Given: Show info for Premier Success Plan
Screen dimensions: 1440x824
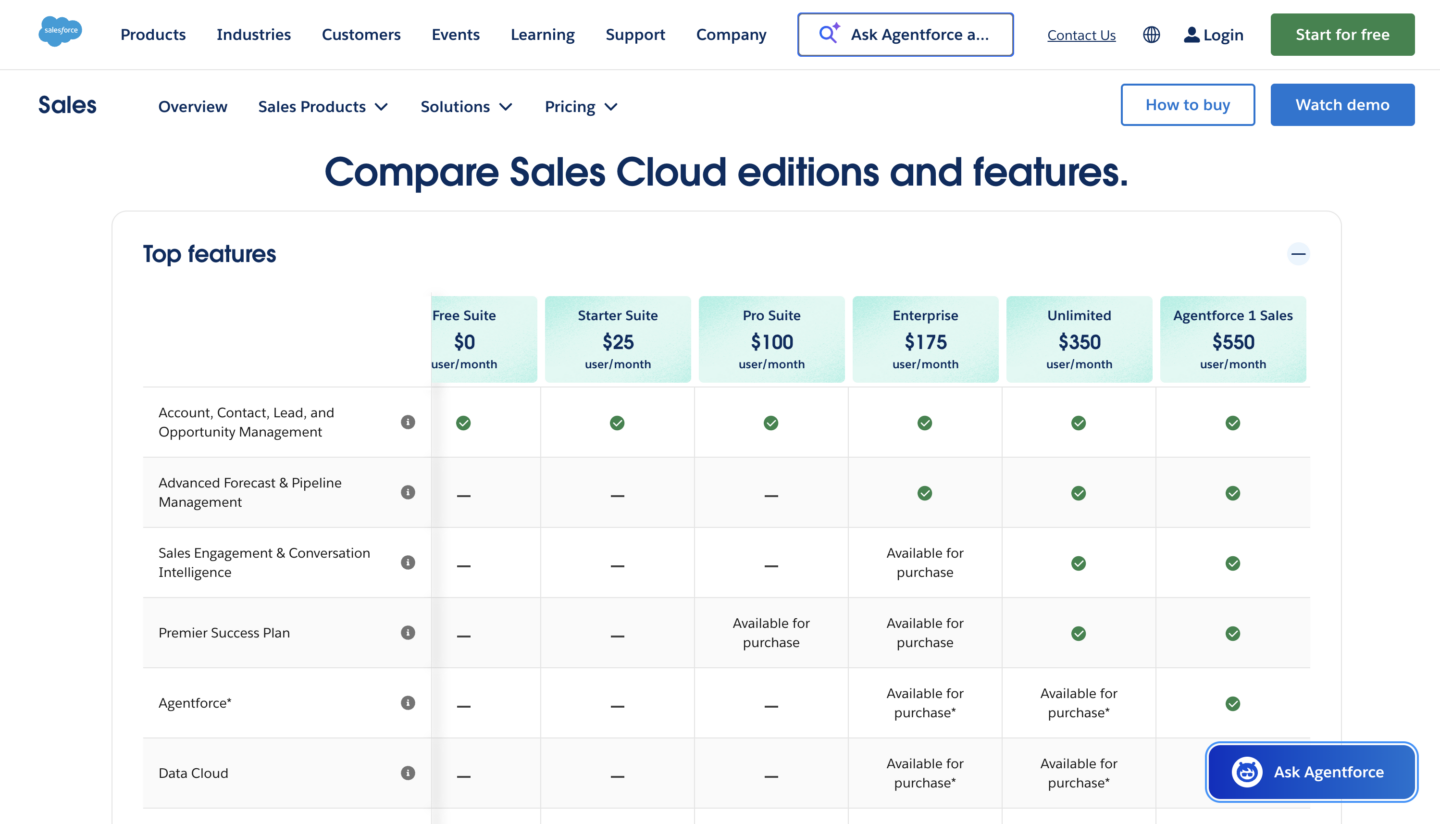Looking at the screenshot, I should click(x=408, y=632).
